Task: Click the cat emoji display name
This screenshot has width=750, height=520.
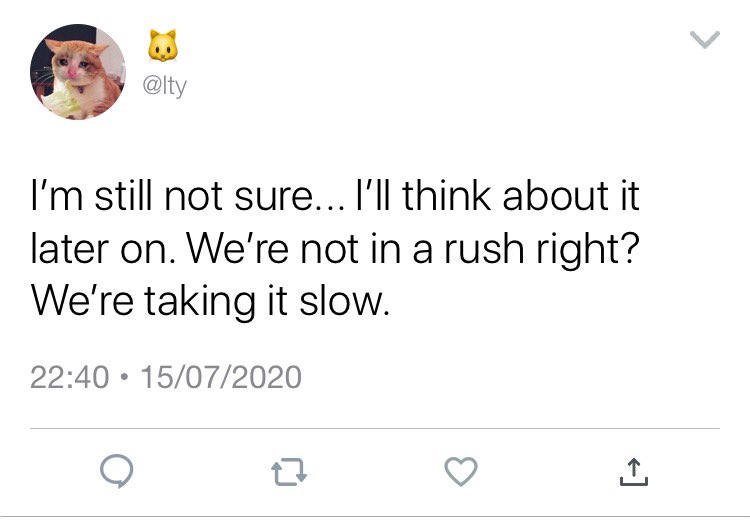Action: pos(163,45)
